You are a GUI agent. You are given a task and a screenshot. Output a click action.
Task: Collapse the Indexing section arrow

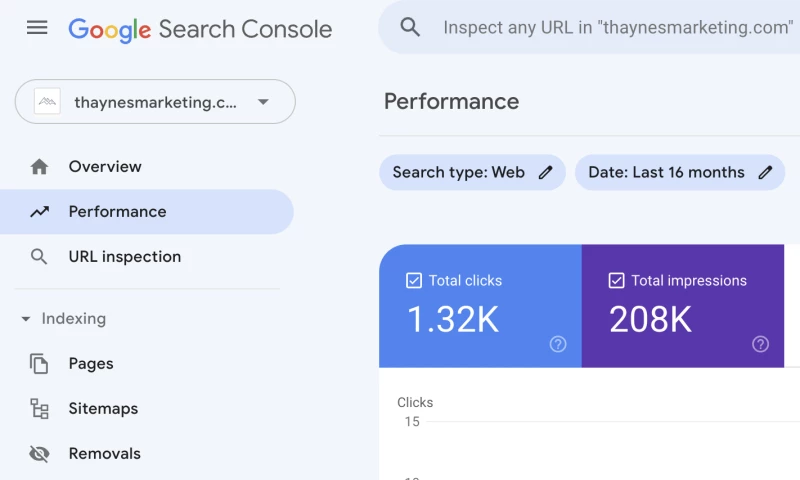pos(26,319)
